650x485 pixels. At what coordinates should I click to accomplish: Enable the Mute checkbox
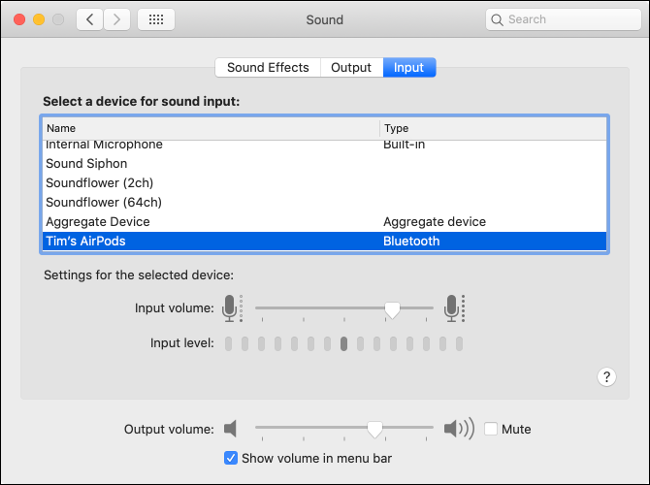click(x=491, y=429)
